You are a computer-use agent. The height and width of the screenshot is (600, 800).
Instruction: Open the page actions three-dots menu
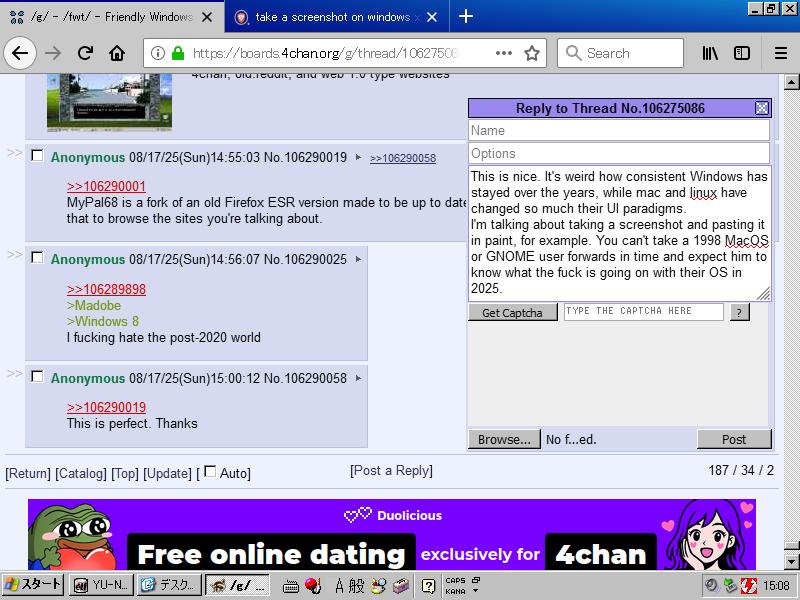[504, 53]
